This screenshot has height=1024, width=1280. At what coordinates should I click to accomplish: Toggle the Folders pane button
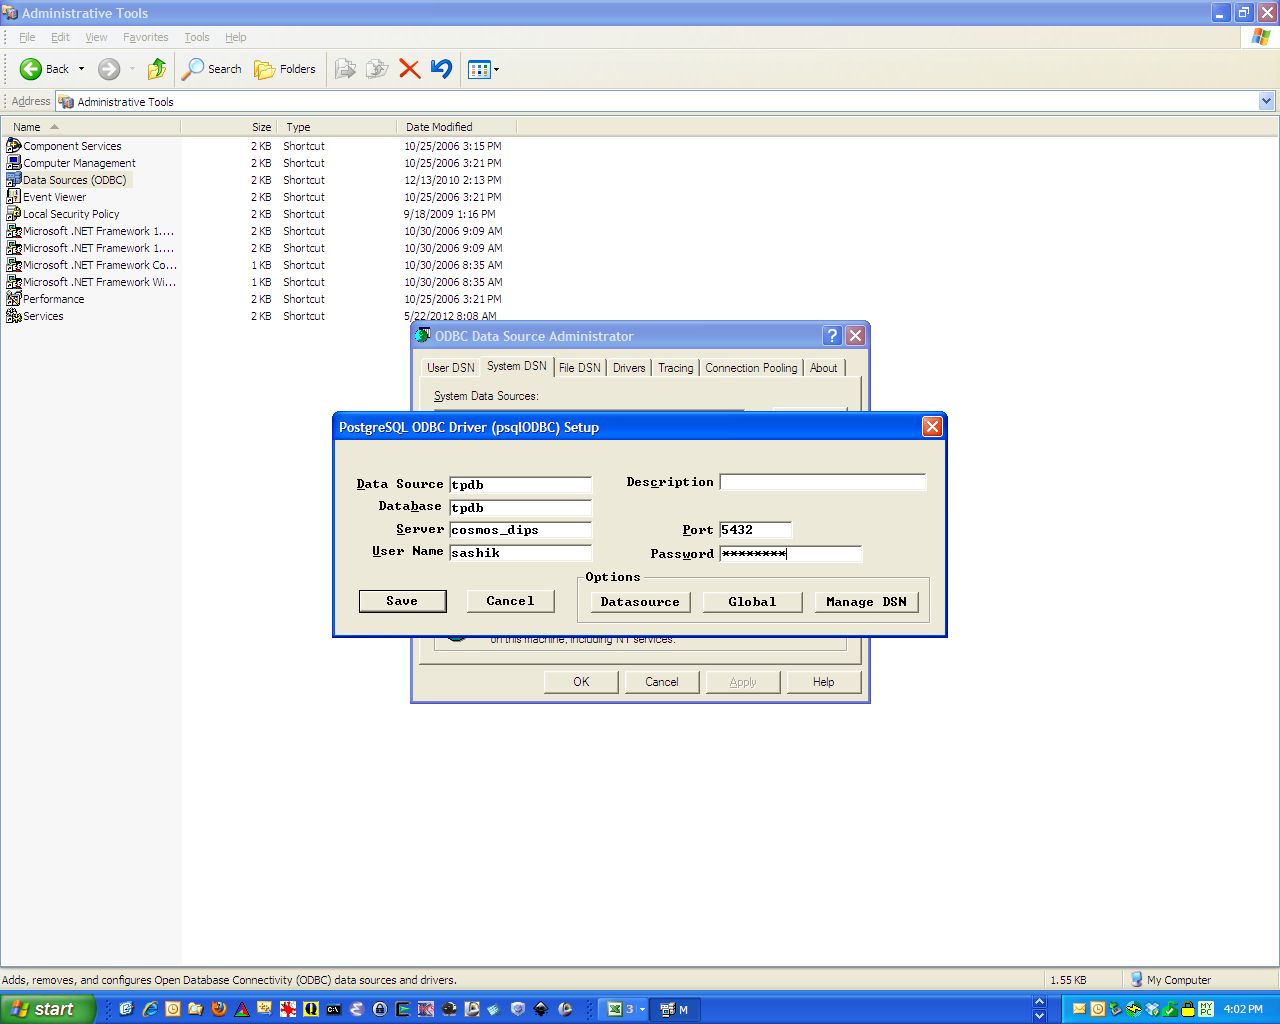click(x=285, y=69)
